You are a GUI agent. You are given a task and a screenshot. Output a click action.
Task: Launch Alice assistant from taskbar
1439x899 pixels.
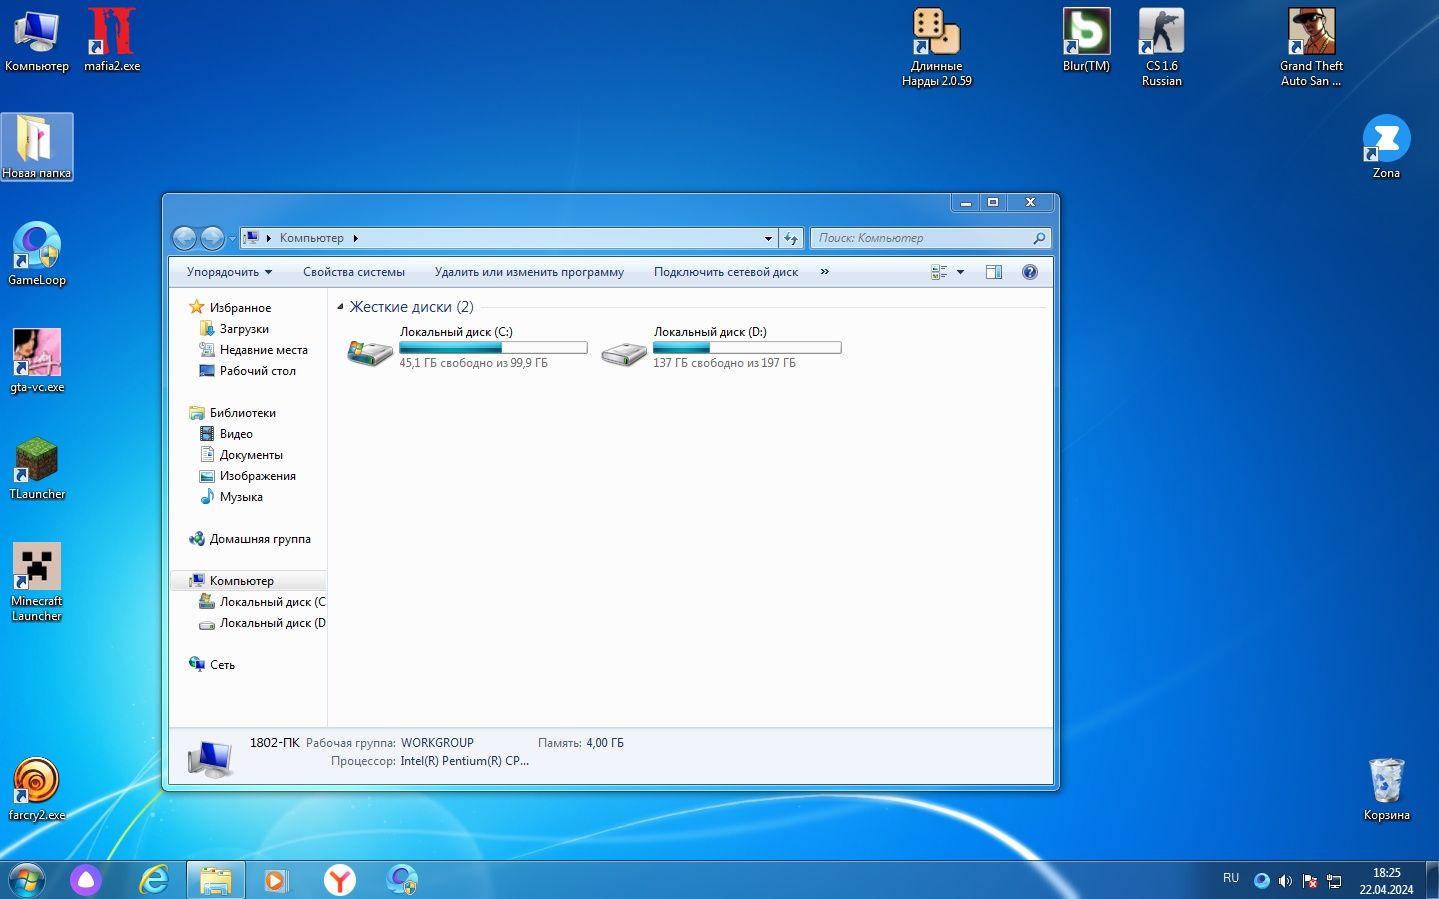point(86,880)
